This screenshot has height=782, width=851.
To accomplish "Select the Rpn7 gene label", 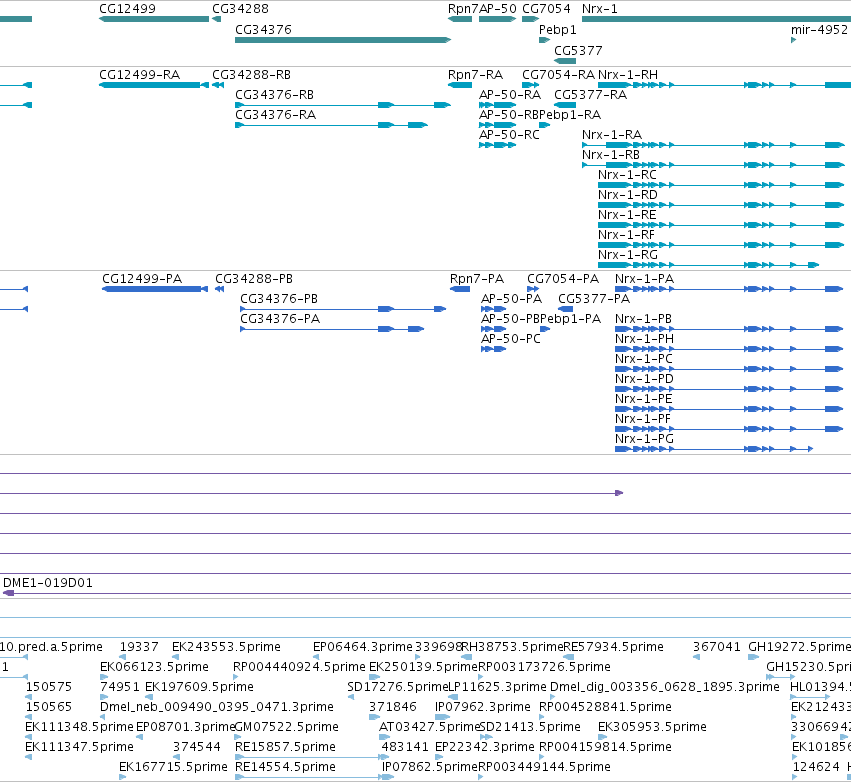I will coord(463,9).
